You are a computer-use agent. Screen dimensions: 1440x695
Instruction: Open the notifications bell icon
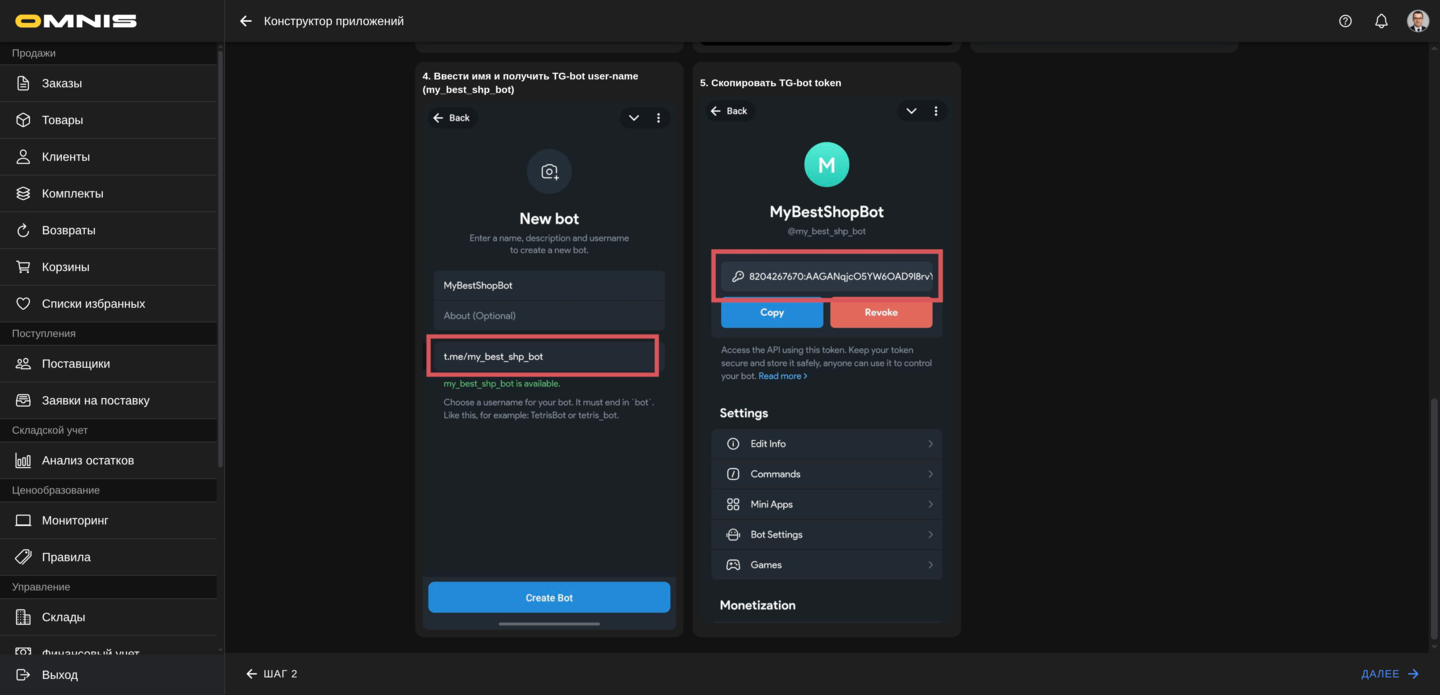tap(1381, 20)
